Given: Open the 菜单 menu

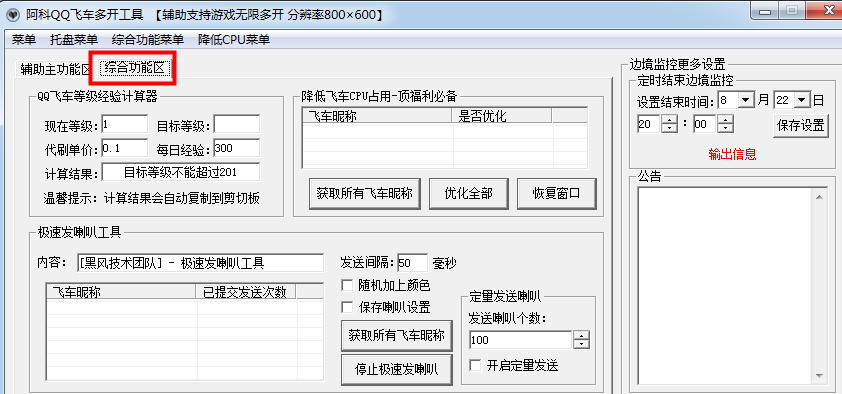Looking at the screenshot, I should pyautogui.click(x=24, y=39).
